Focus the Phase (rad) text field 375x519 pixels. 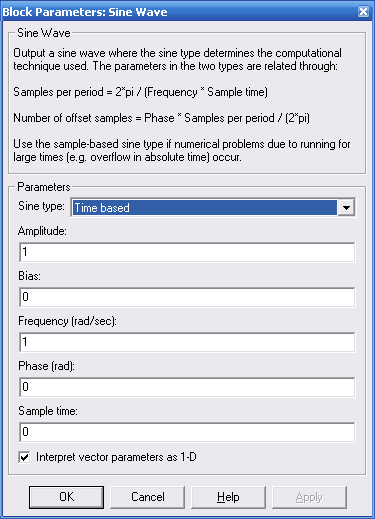click(187, 387)
